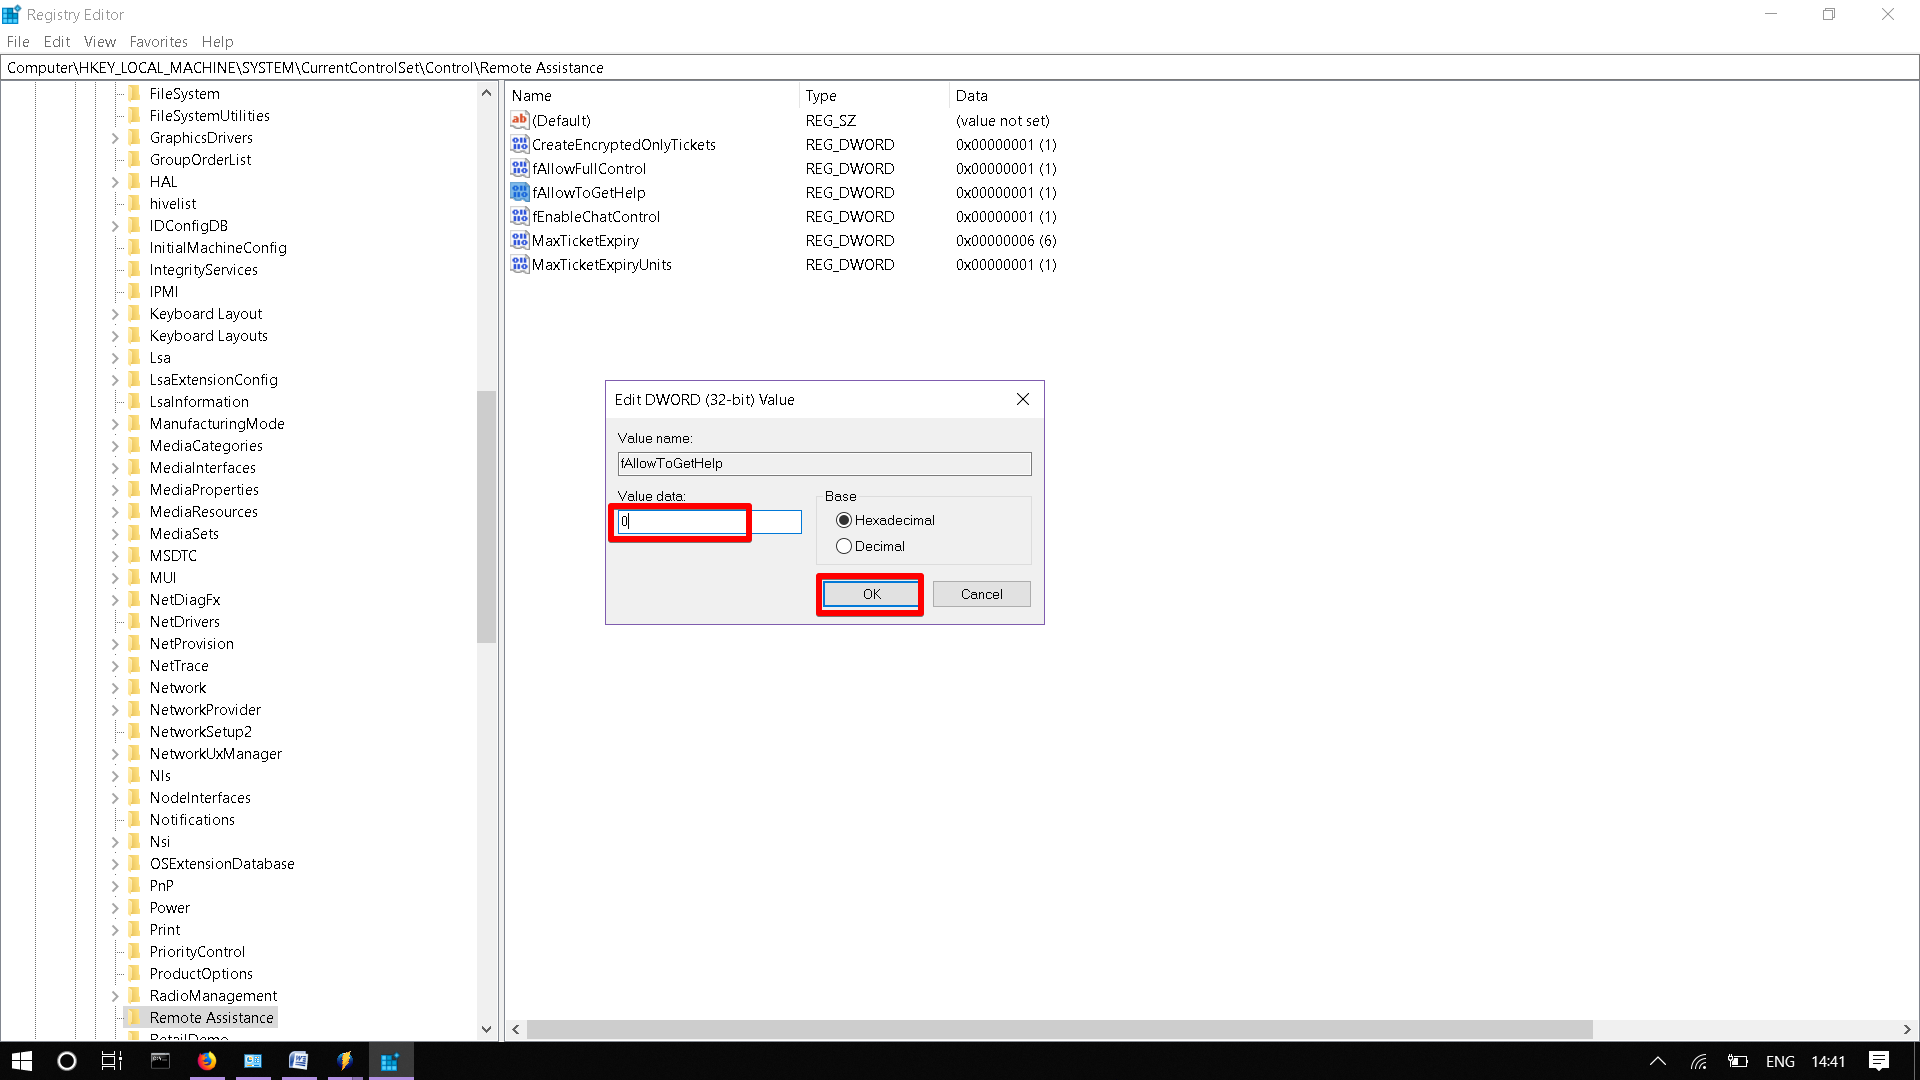The image size is (1920, 1080).
Task: Open Firefox from the taskbar
Action: click(207, 1061)
